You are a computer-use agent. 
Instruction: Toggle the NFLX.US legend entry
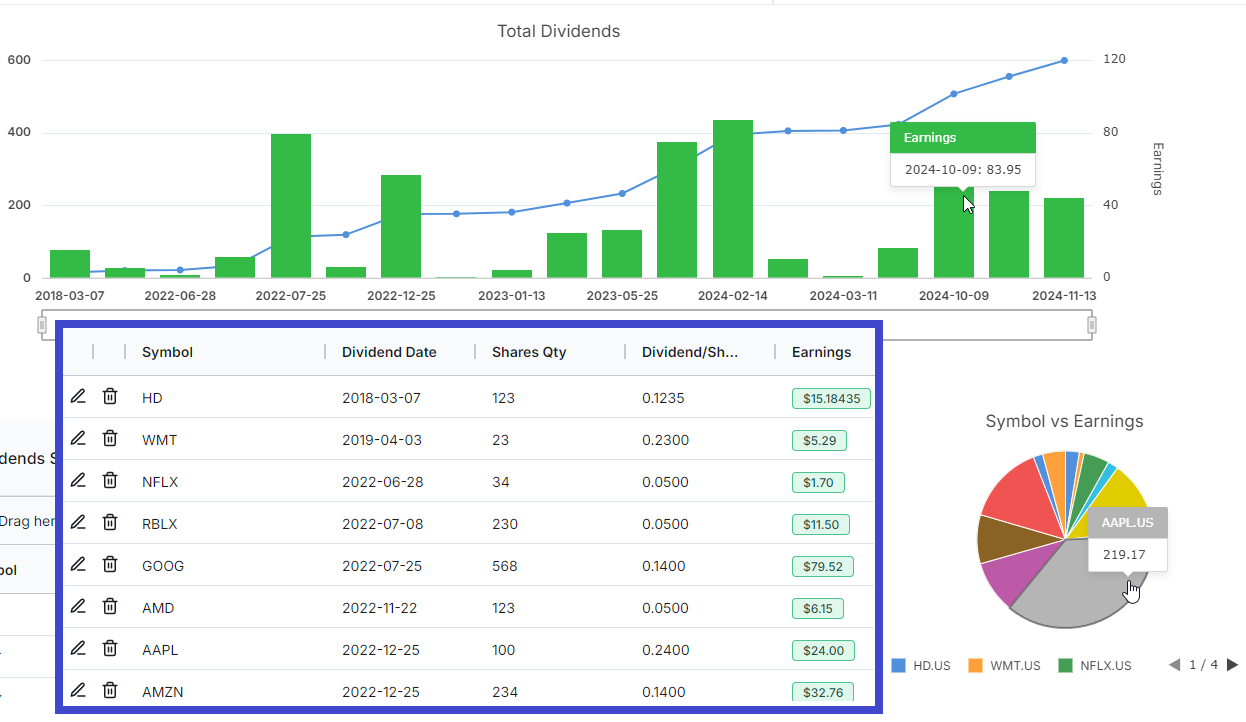click(x=1094, y=665)
